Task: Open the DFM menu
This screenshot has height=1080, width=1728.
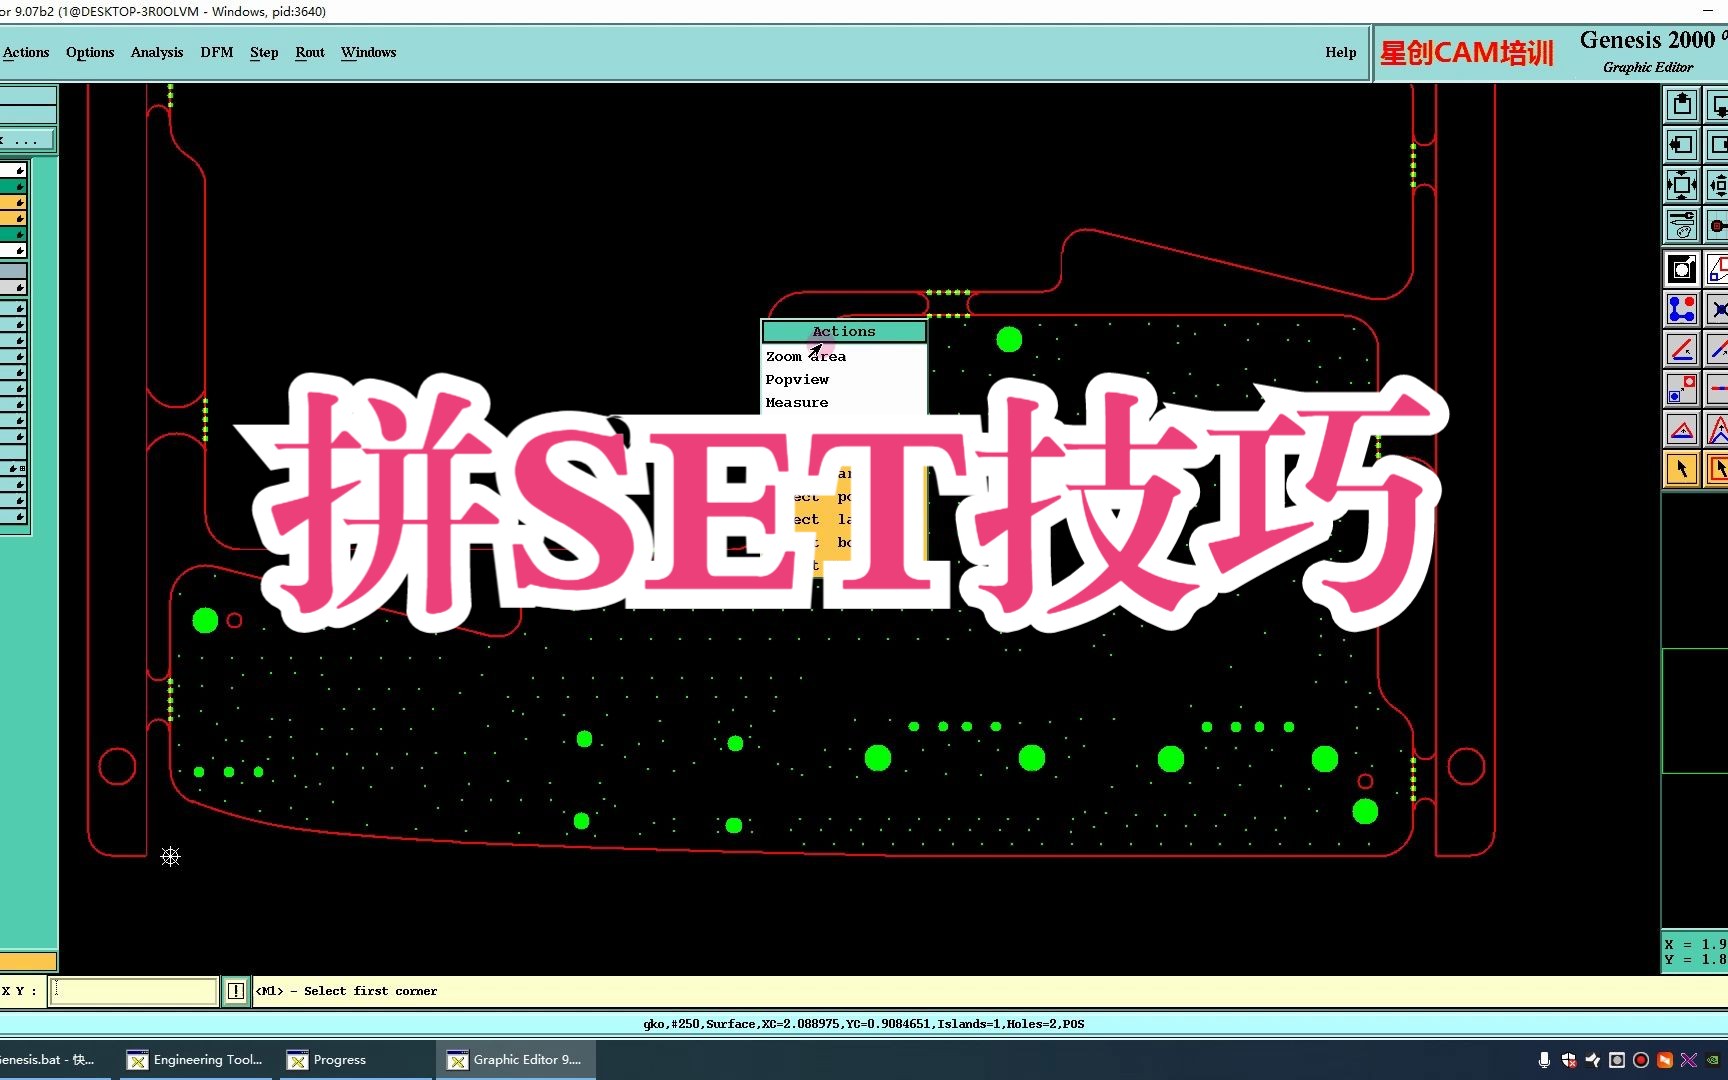Action: (x=216, y=52)
